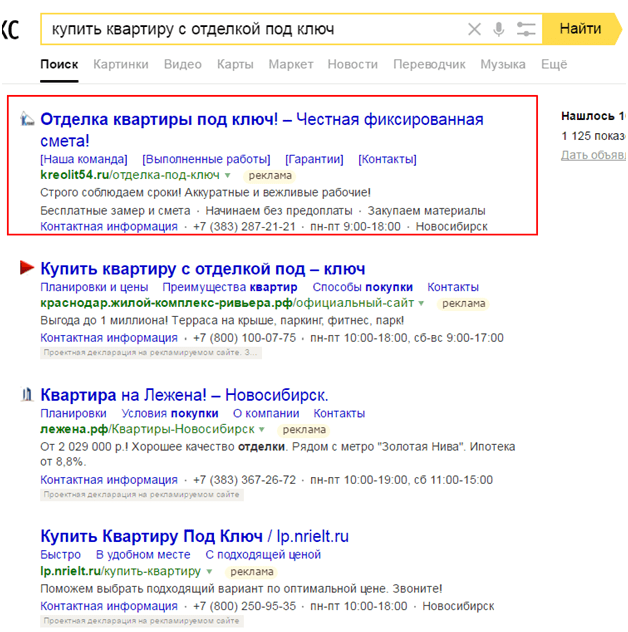Click 'Проектная декларация' note under nrielt ad

point(142,621)
